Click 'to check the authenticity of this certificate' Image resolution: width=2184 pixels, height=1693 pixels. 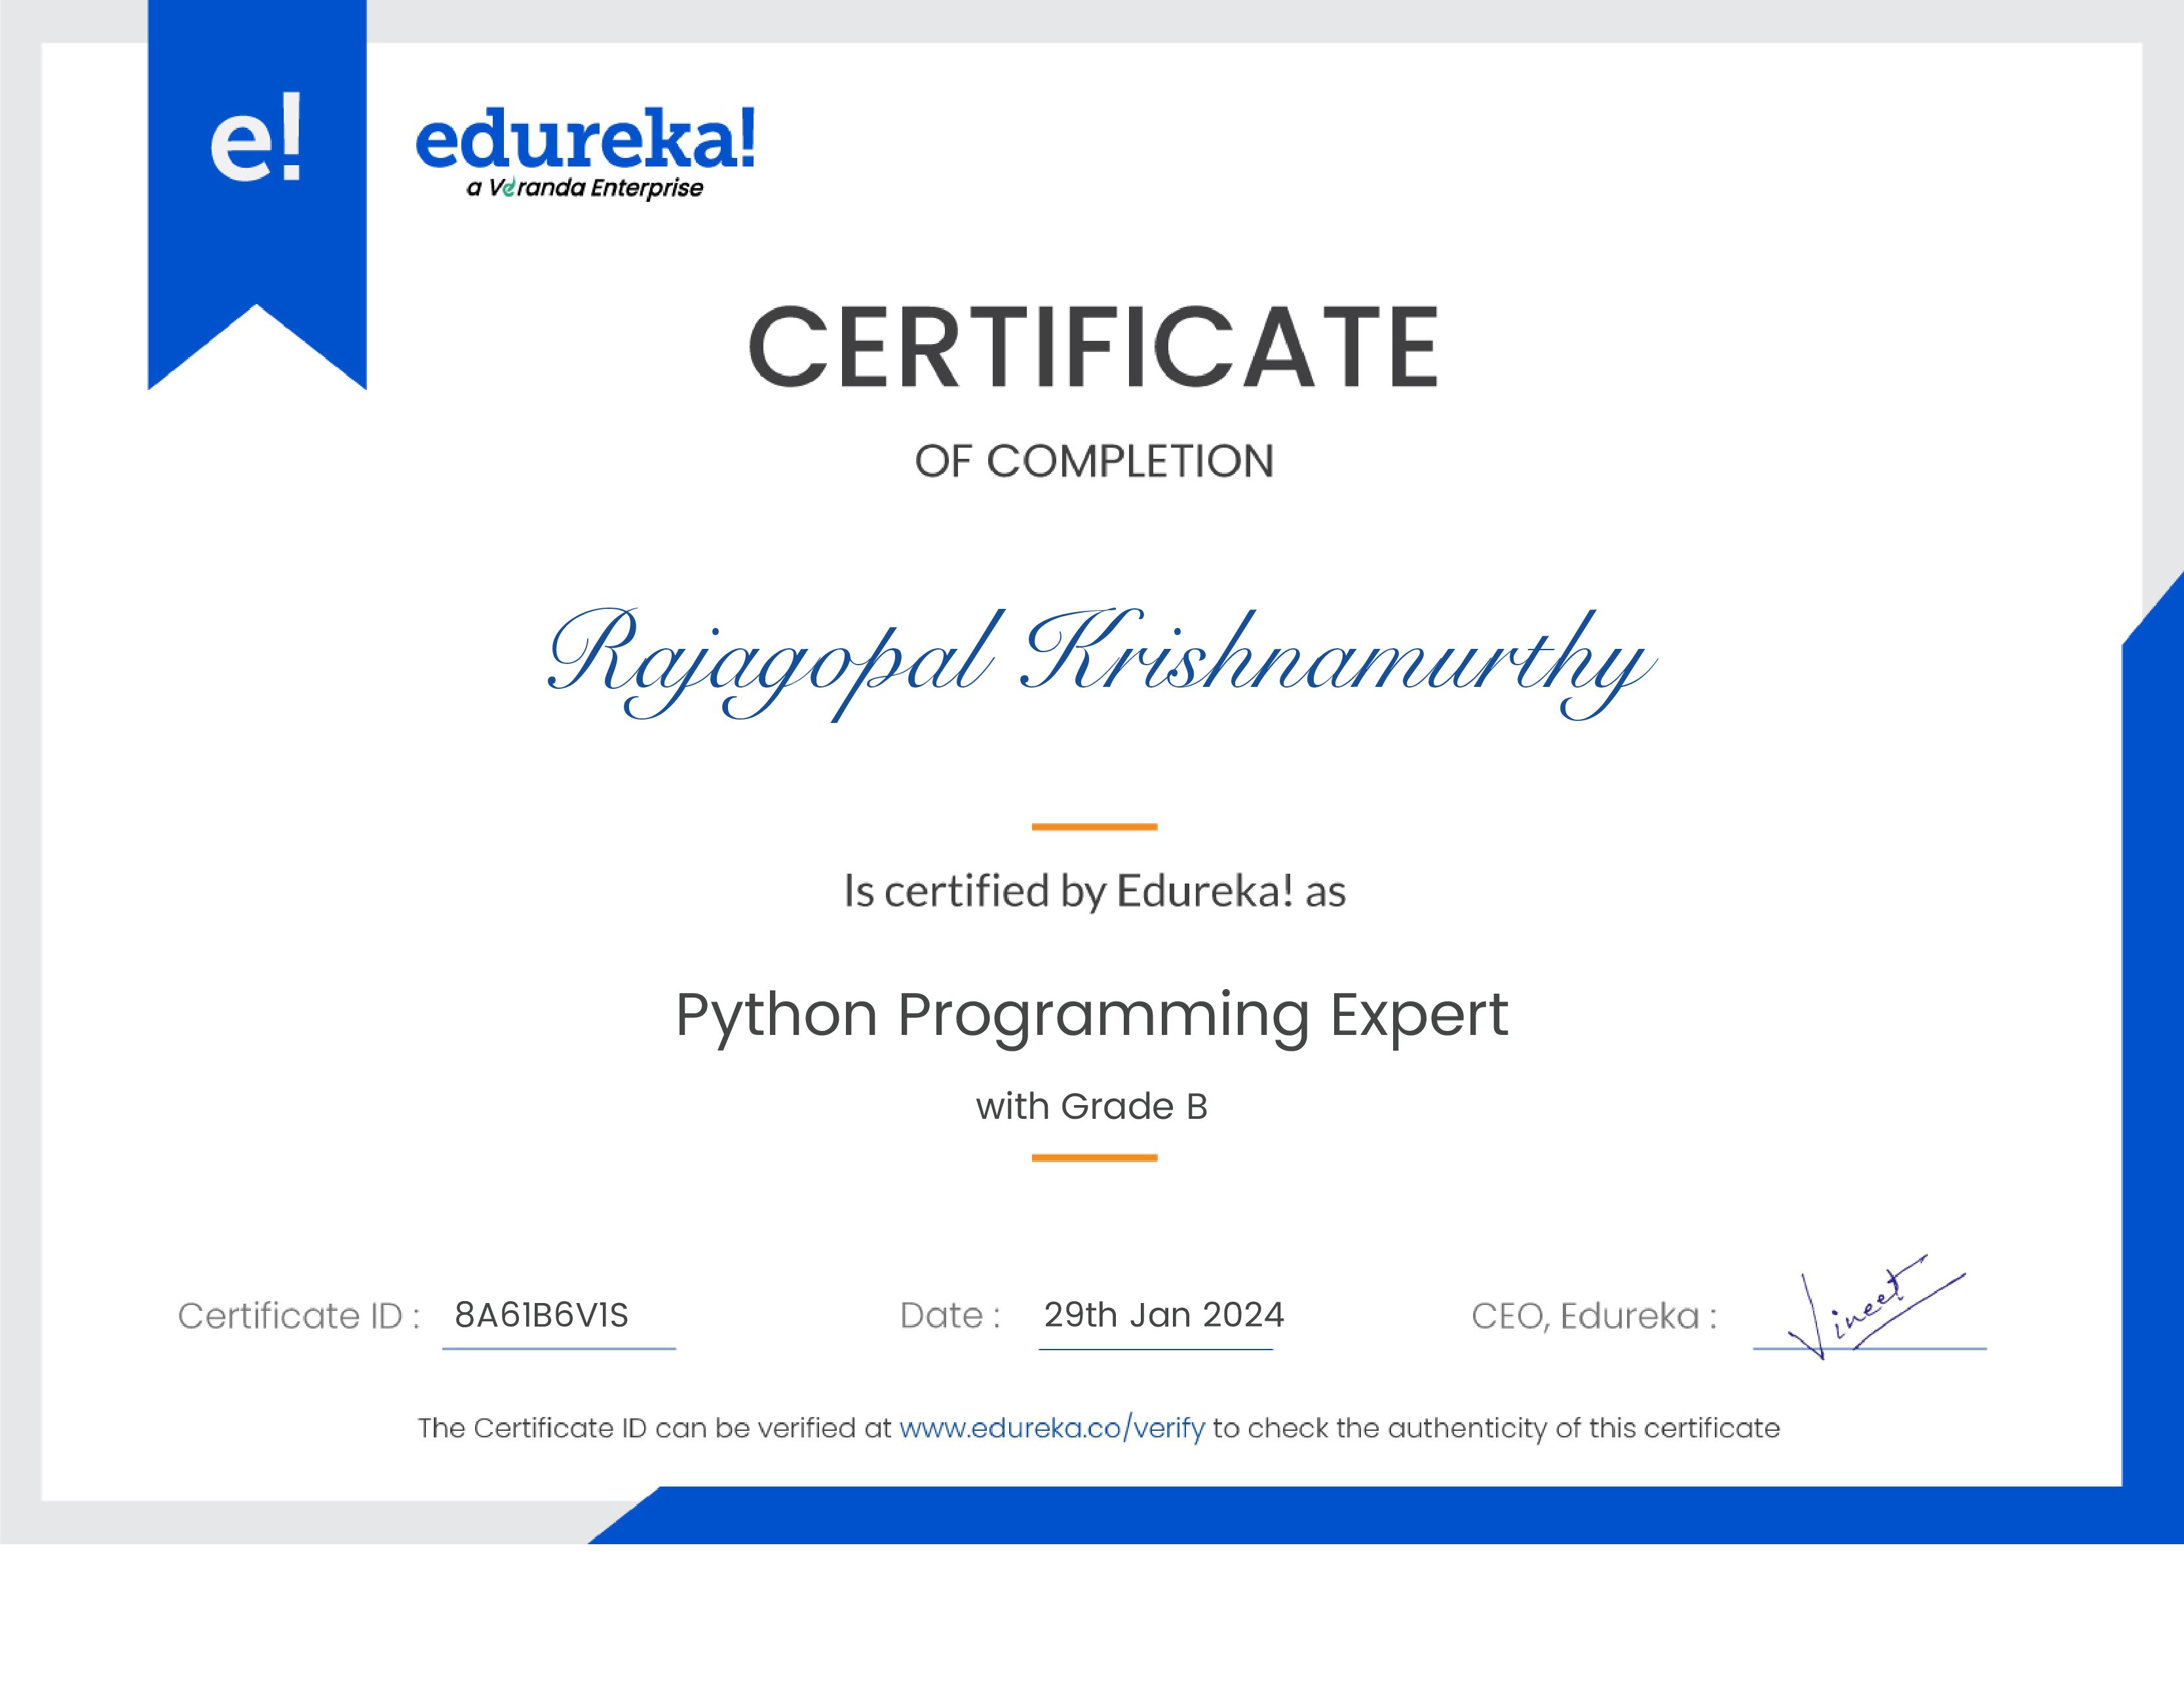(x=1497, y=1428)
